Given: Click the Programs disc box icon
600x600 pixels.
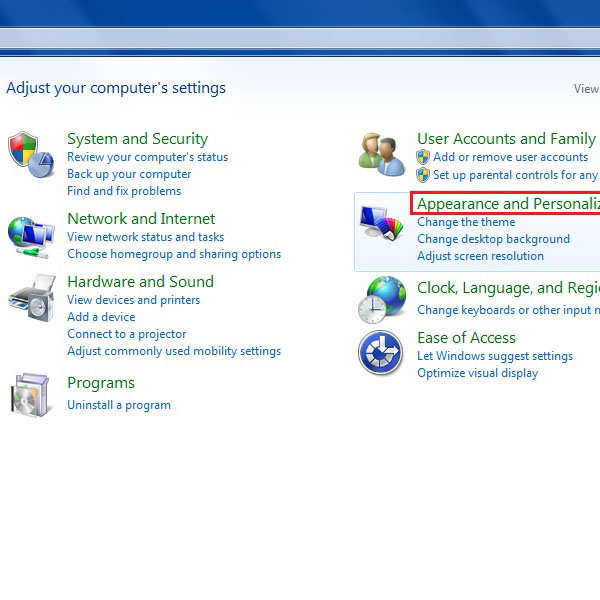Looking at the screenshot, I should coord(30,395).
